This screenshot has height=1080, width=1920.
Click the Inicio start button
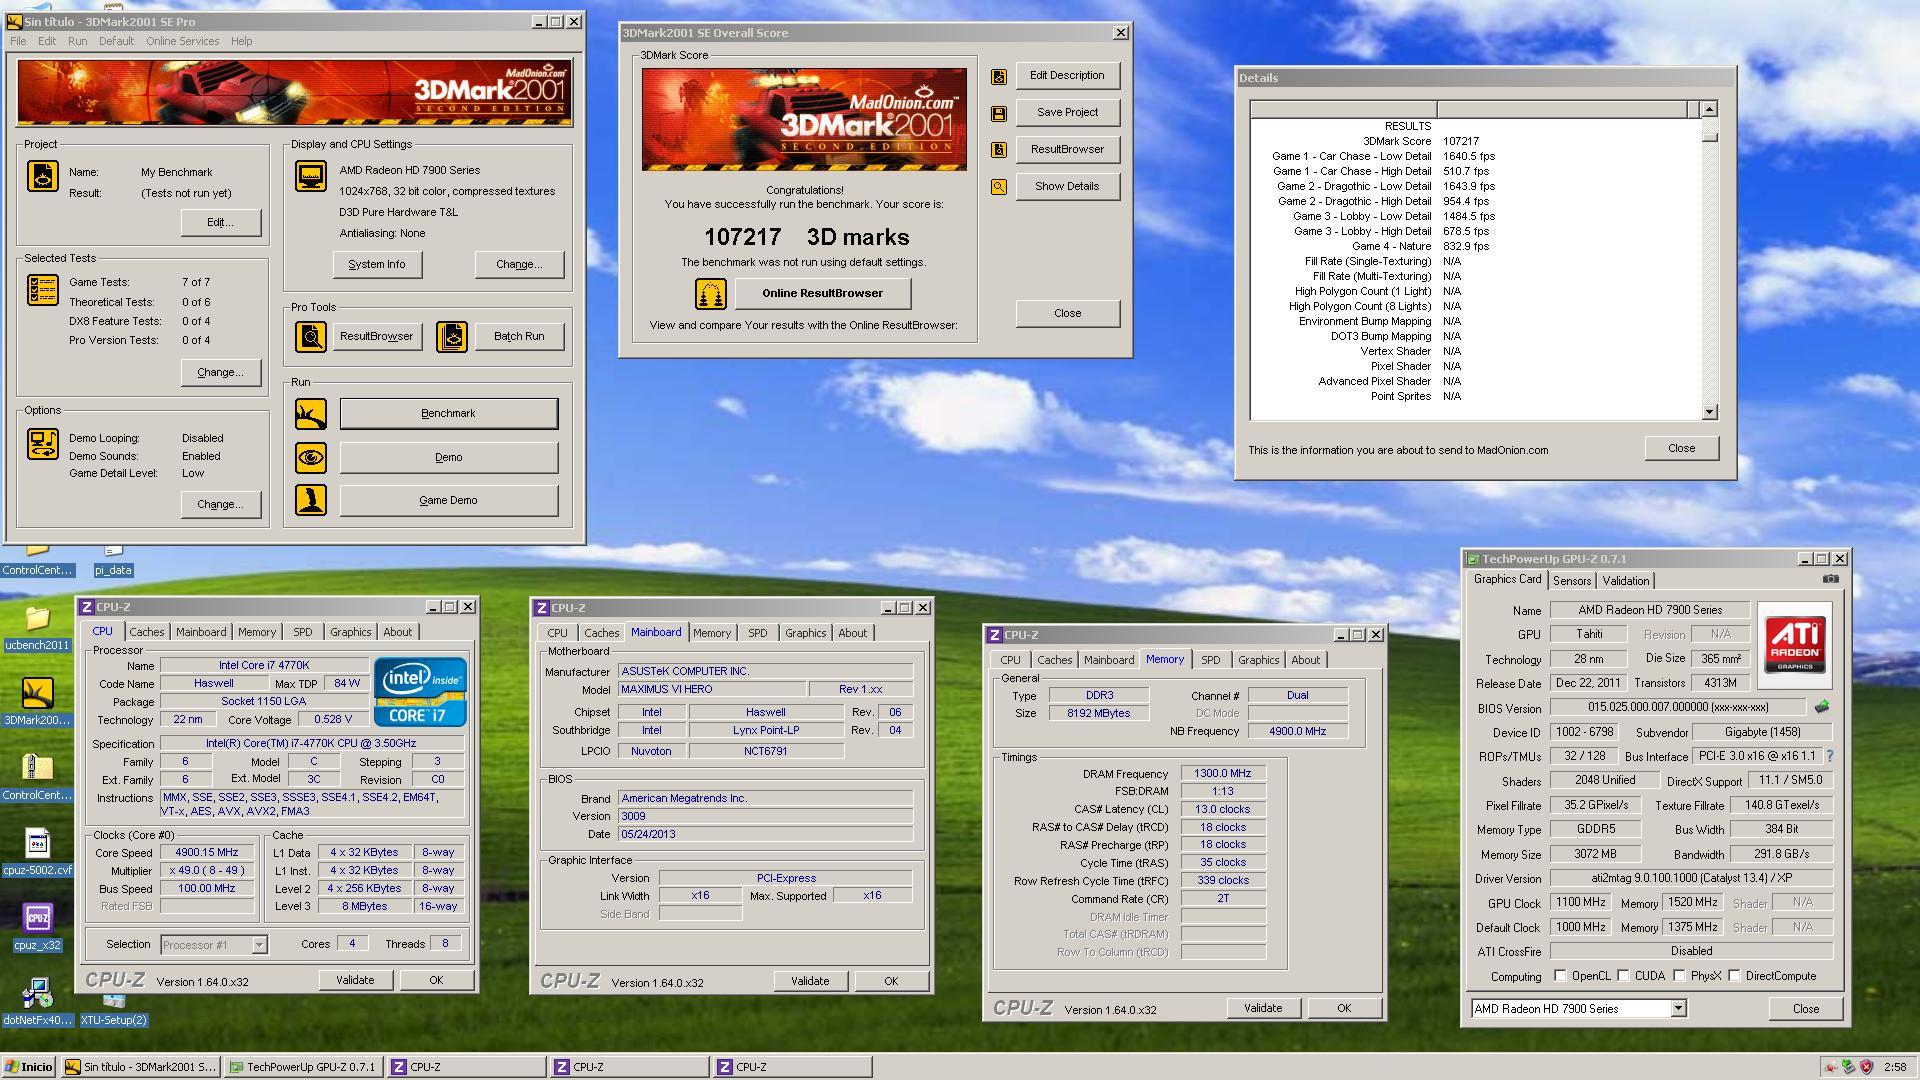28,1067
